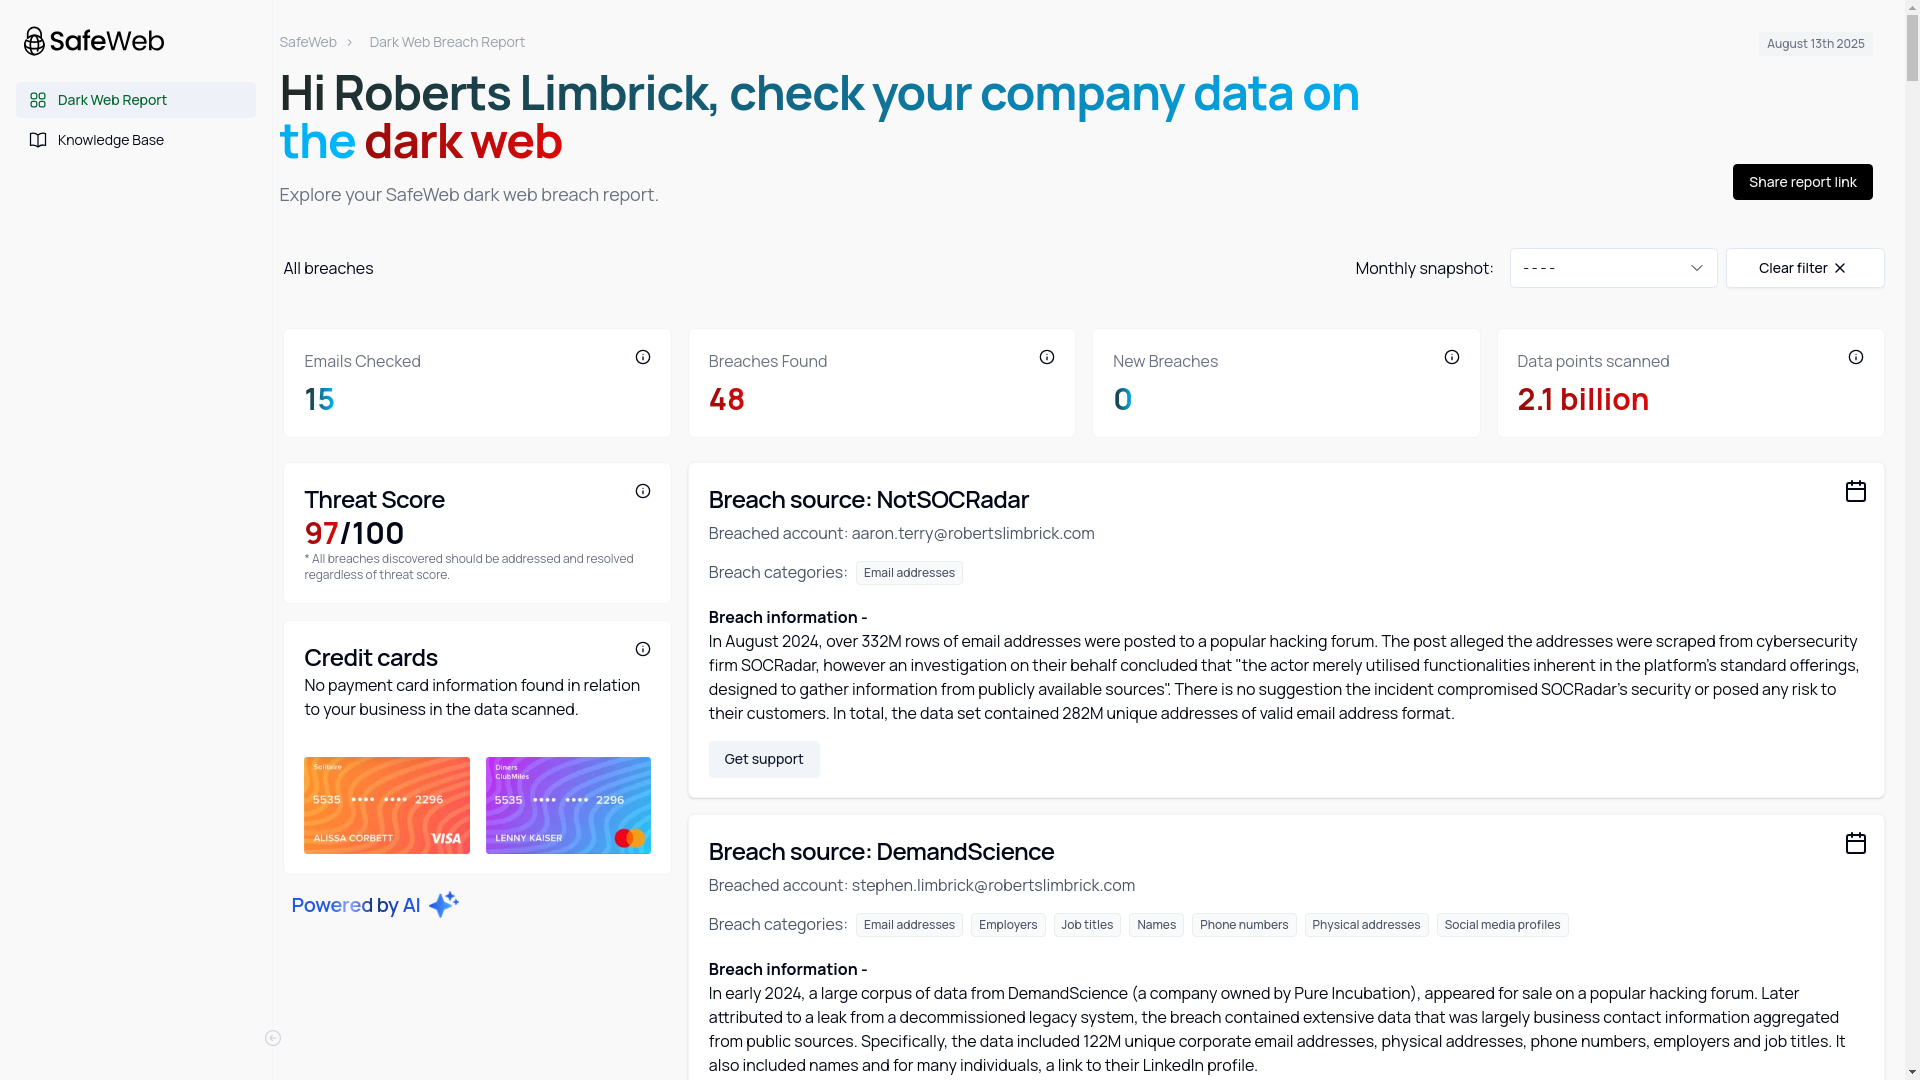Click aaron.terry@robertslimbrick.com breached account
Screen dimensions: 1920x1080
(x=973, y=533)
